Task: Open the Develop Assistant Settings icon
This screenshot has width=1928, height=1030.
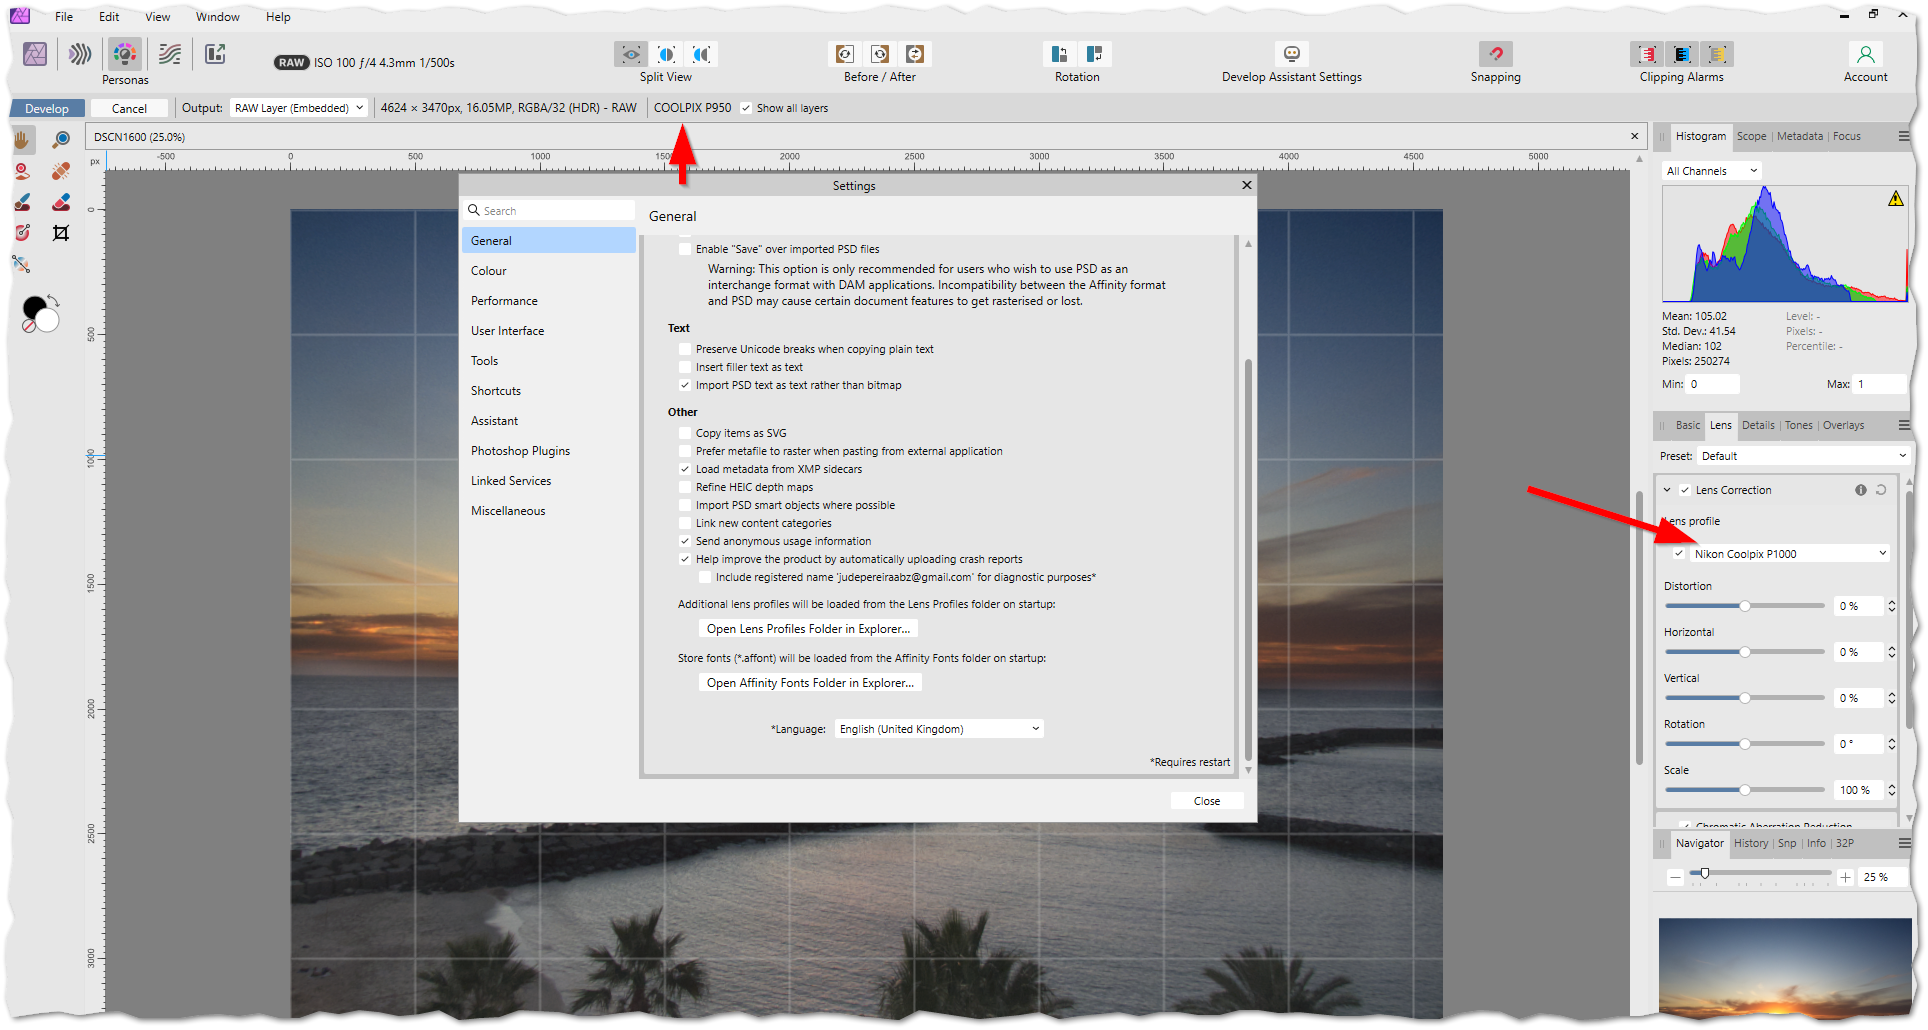Action: (x=1292, y=54)
